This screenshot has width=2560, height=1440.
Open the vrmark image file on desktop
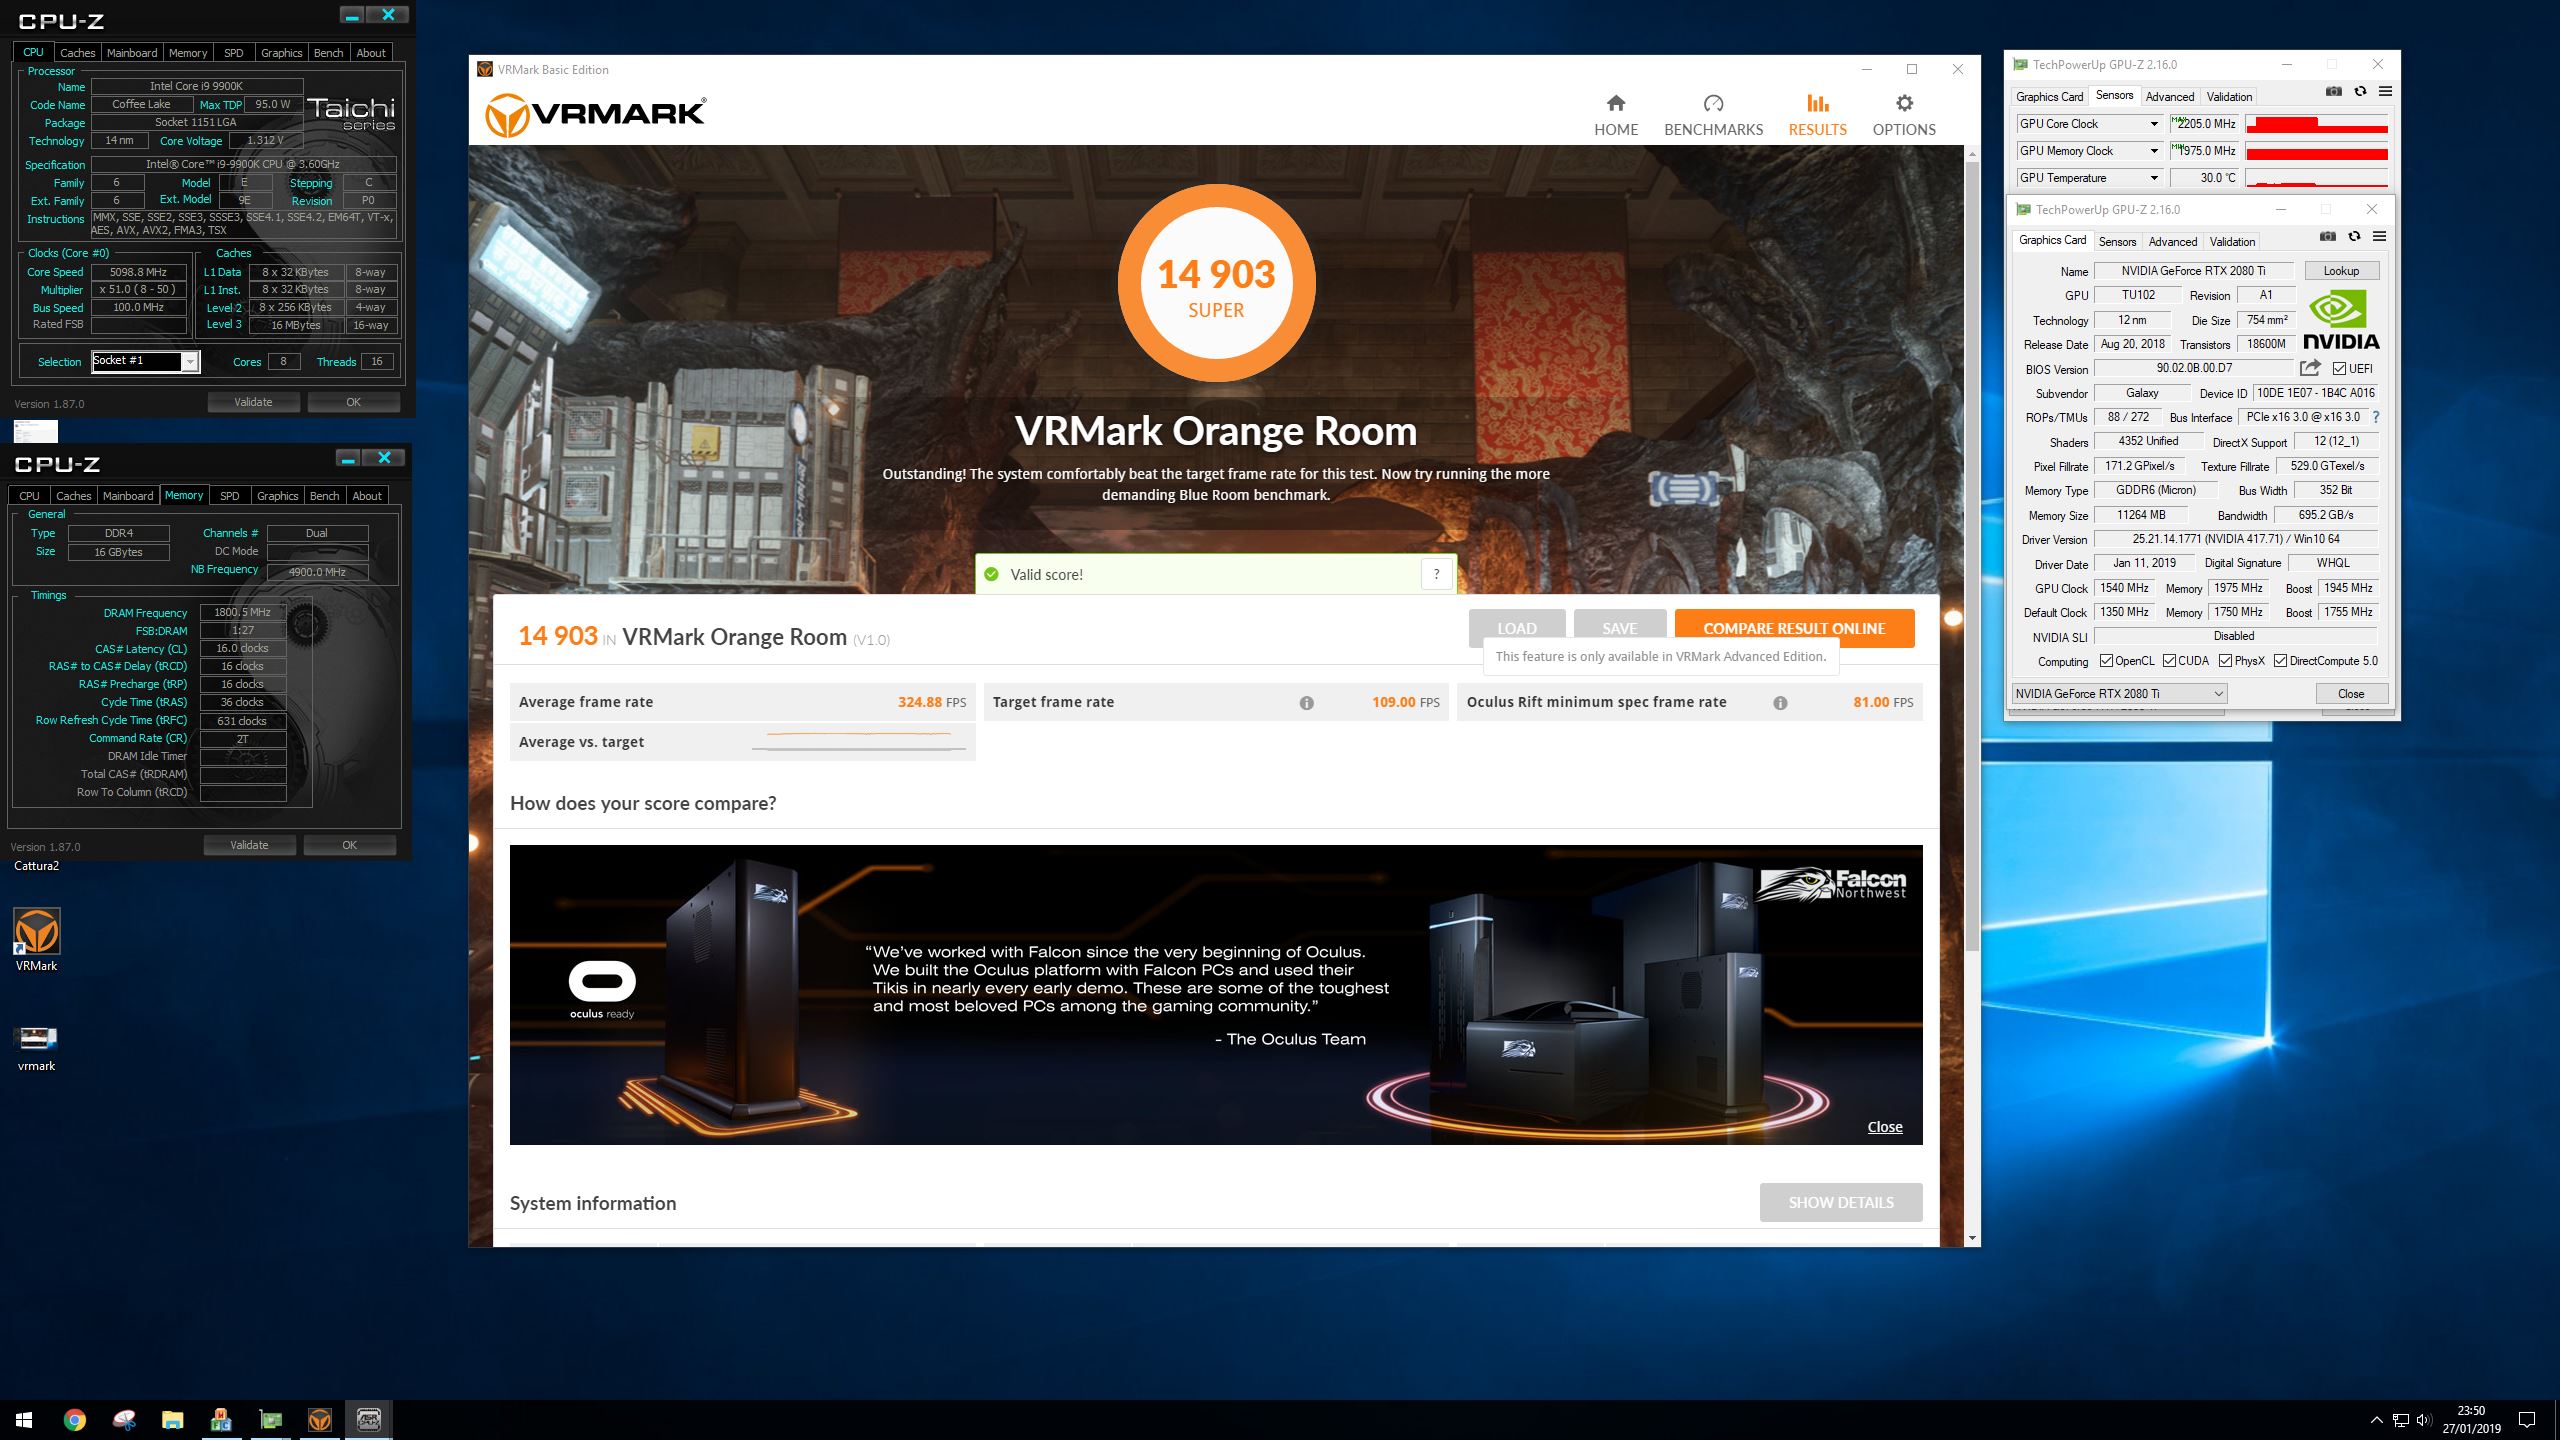click(37, 1048)
